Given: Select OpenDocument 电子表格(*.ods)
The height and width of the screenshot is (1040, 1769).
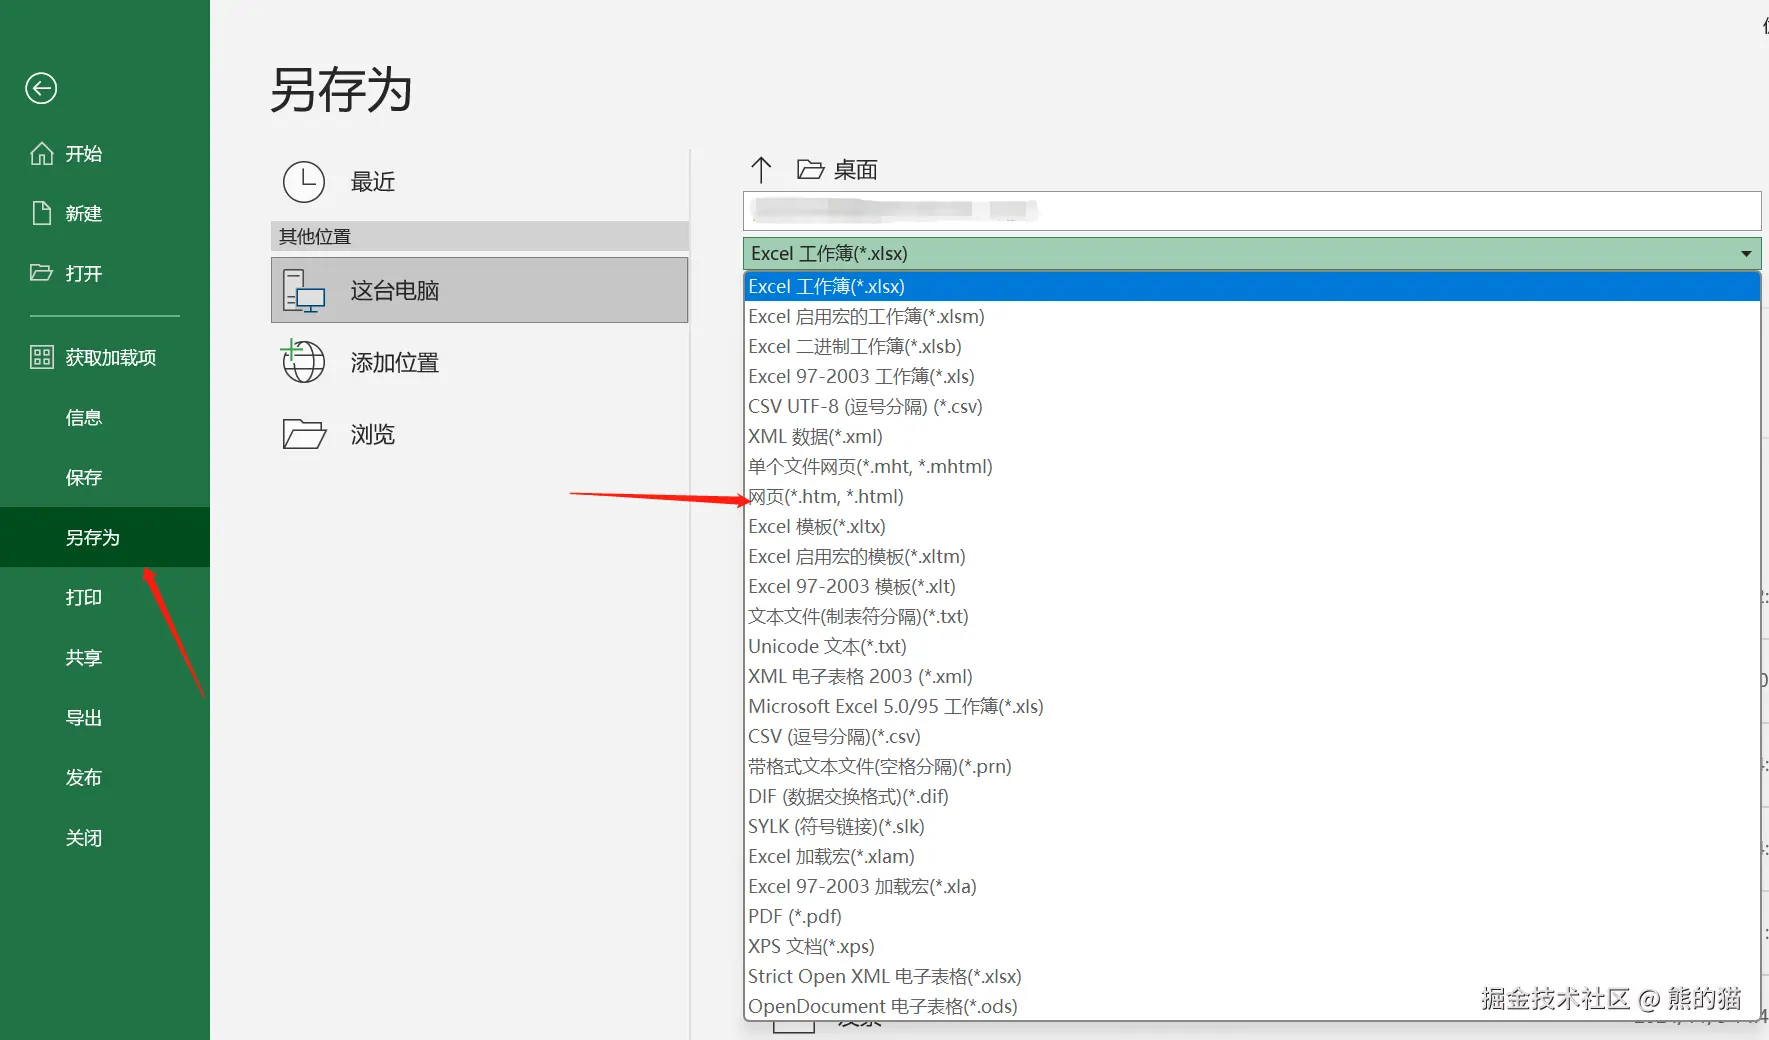Looking at the screenshot, I should tap(1252, 1006).
